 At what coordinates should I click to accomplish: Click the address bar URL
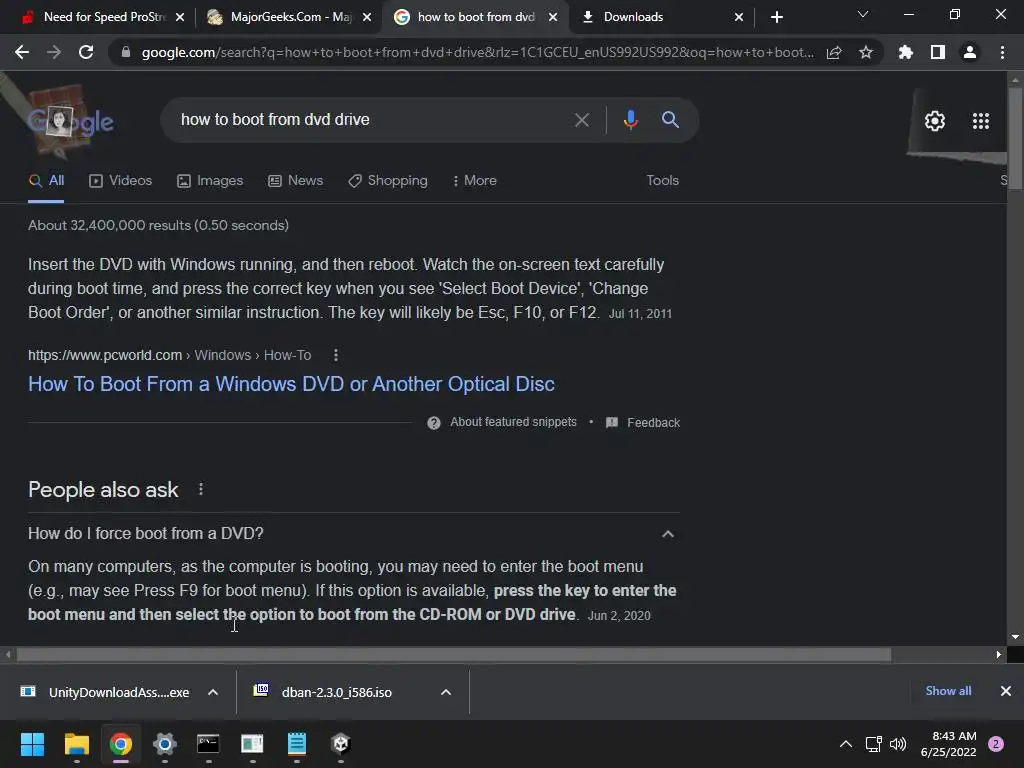coord(477,52)
